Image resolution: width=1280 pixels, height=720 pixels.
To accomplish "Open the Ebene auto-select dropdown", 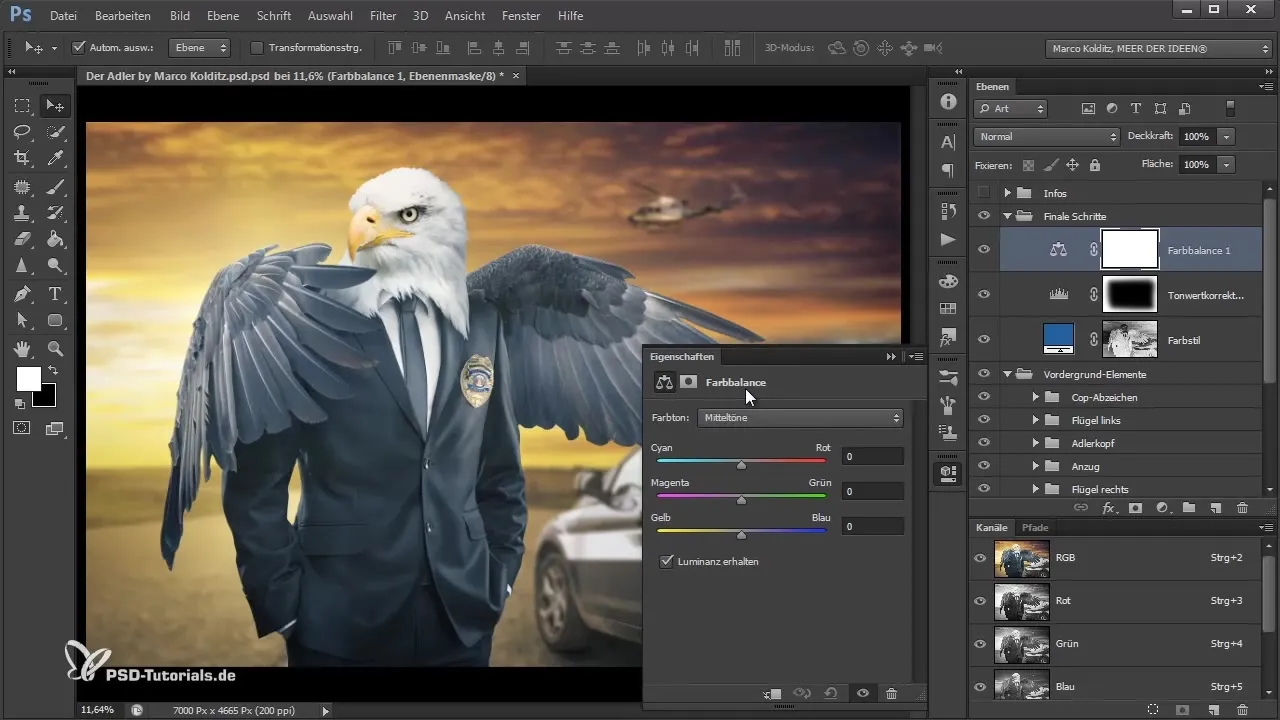I will (x=199, y=47).
